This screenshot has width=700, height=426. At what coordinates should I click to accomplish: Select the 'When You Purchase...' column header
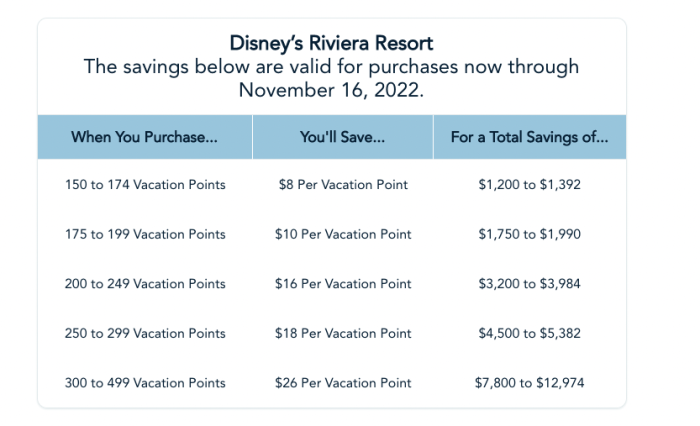145,137
